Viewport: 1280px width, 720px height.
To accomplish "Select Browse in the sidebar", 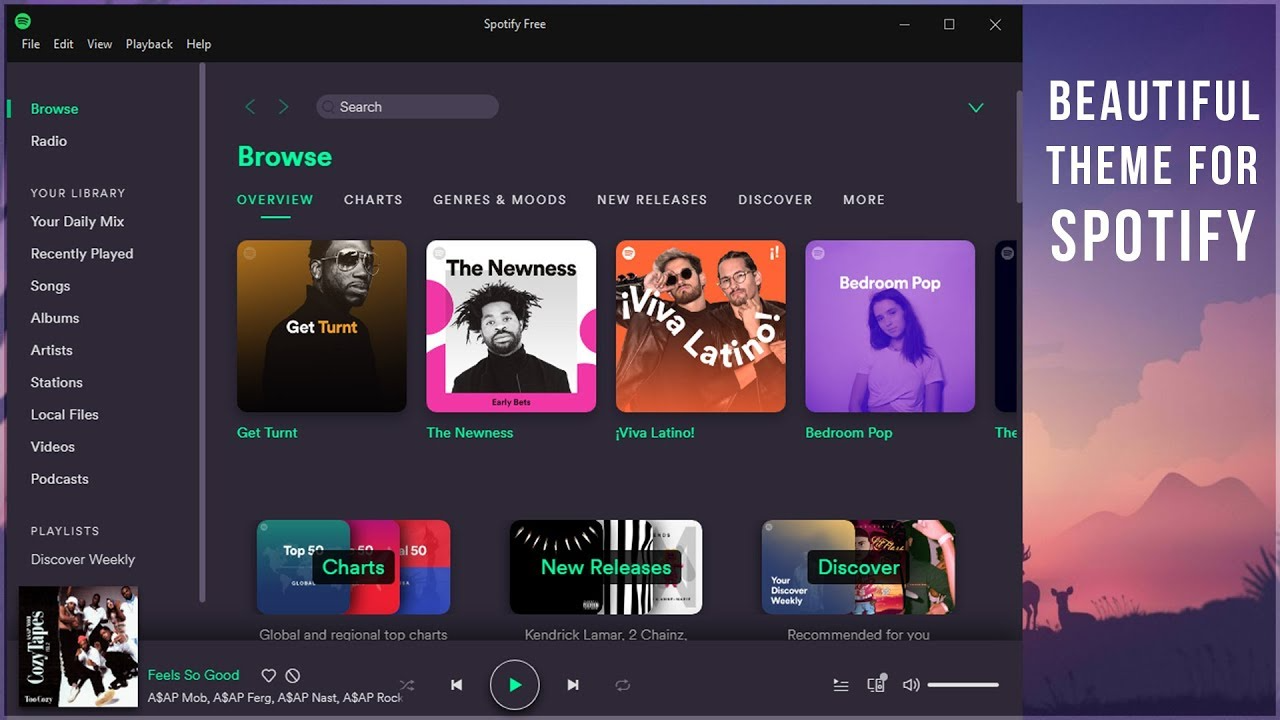I will [x=54, y=109].
